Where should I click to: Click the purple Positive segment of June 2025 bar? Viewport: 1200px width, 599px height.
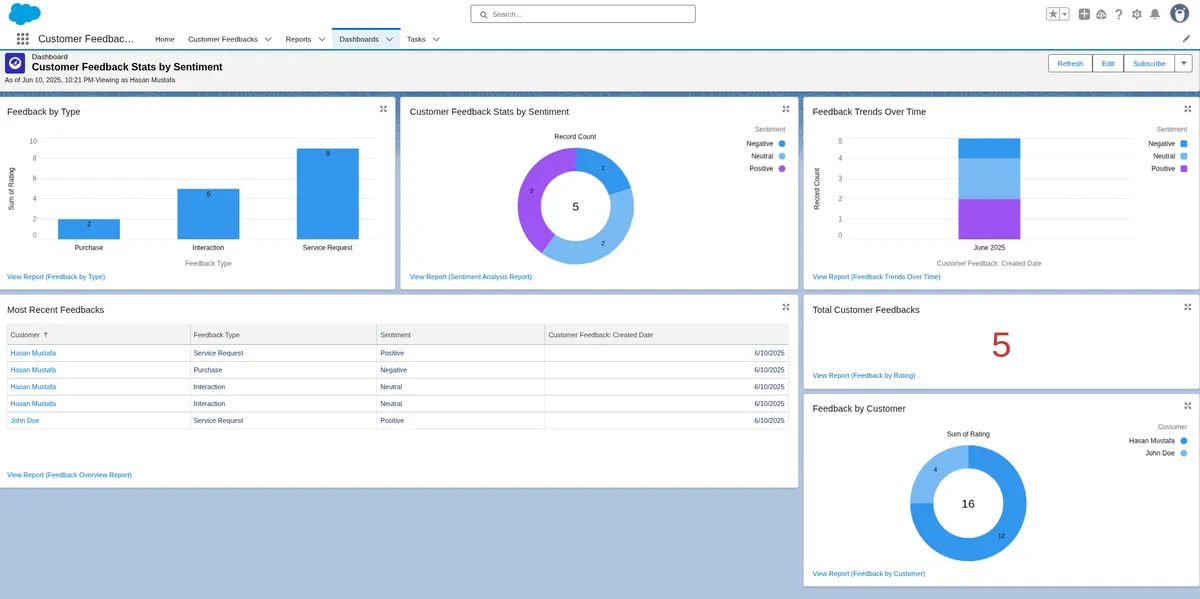[x=989, y=219]
